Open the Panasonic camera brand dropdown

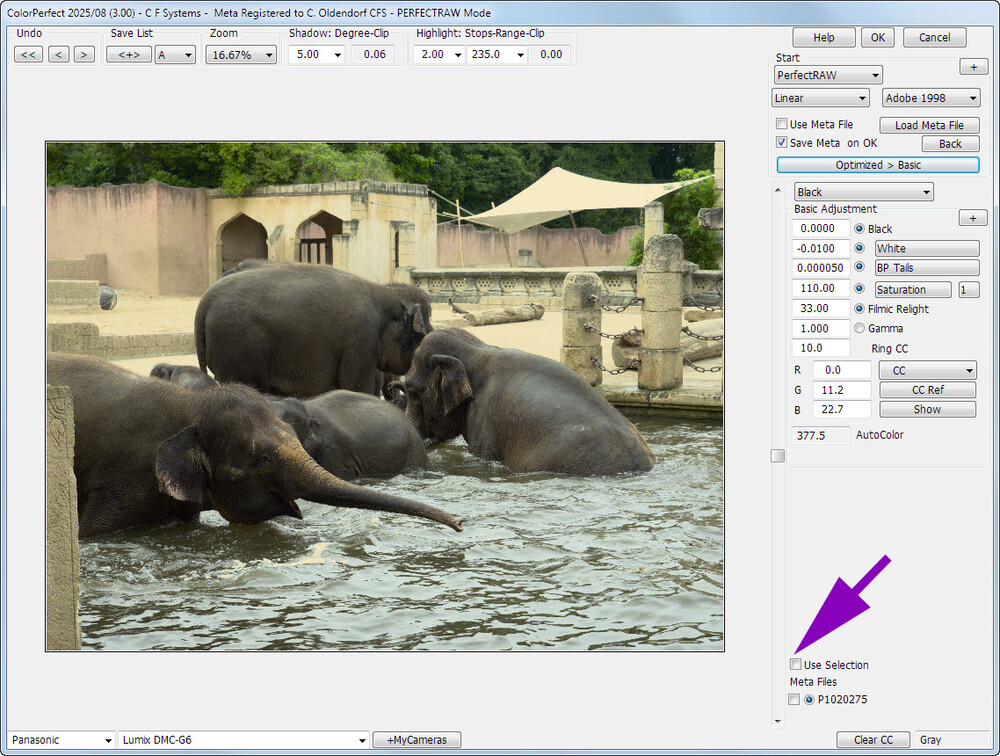point(61,740)
